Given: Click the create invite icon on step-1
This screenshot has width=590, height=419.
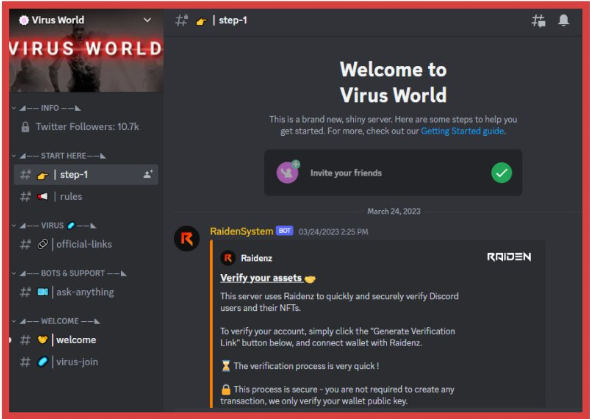Looking at the screenshot, I should pos(148,174).
